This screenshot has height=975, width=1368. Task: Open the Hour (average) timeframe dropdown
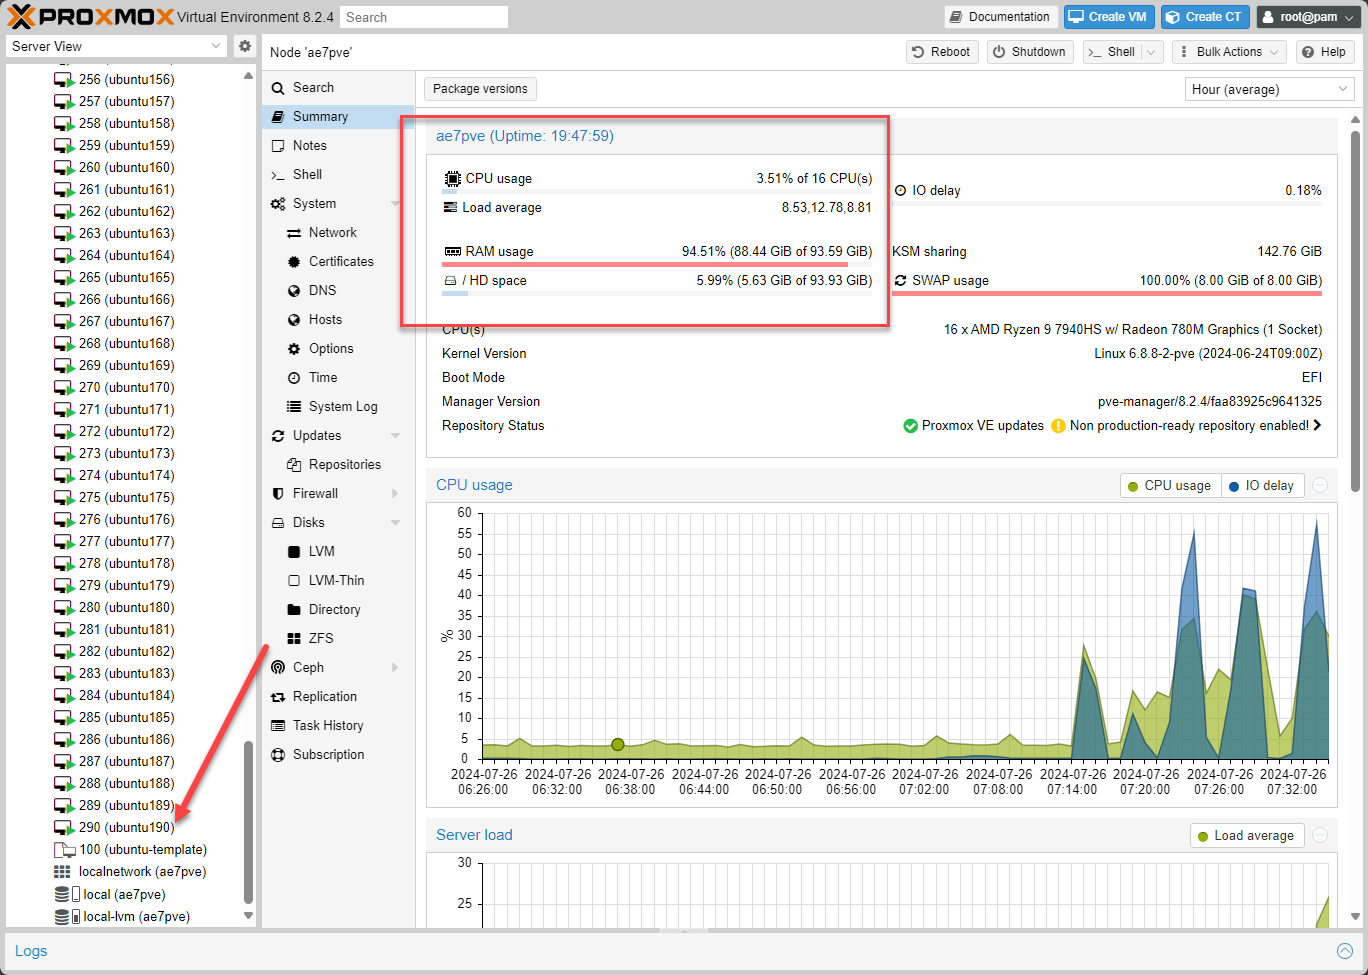(x=1269, y=89)
